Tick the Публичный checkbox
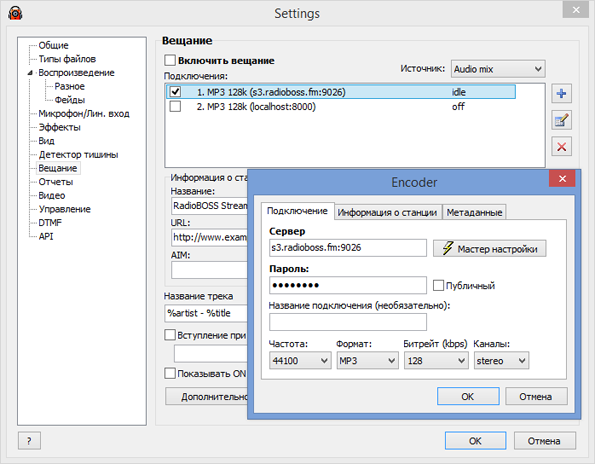 438,285
